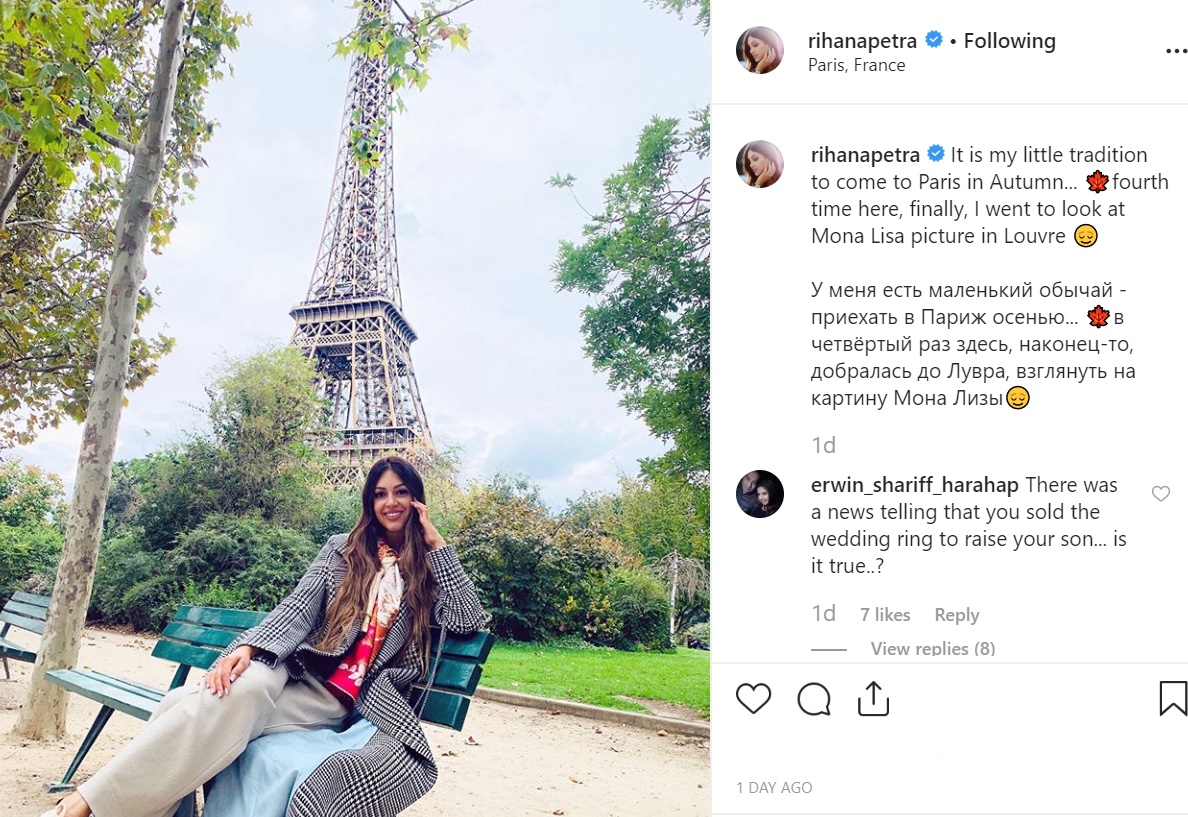
Task: Open the 1 DAY AGO timestamp
Action: click(x=774, y=787)
